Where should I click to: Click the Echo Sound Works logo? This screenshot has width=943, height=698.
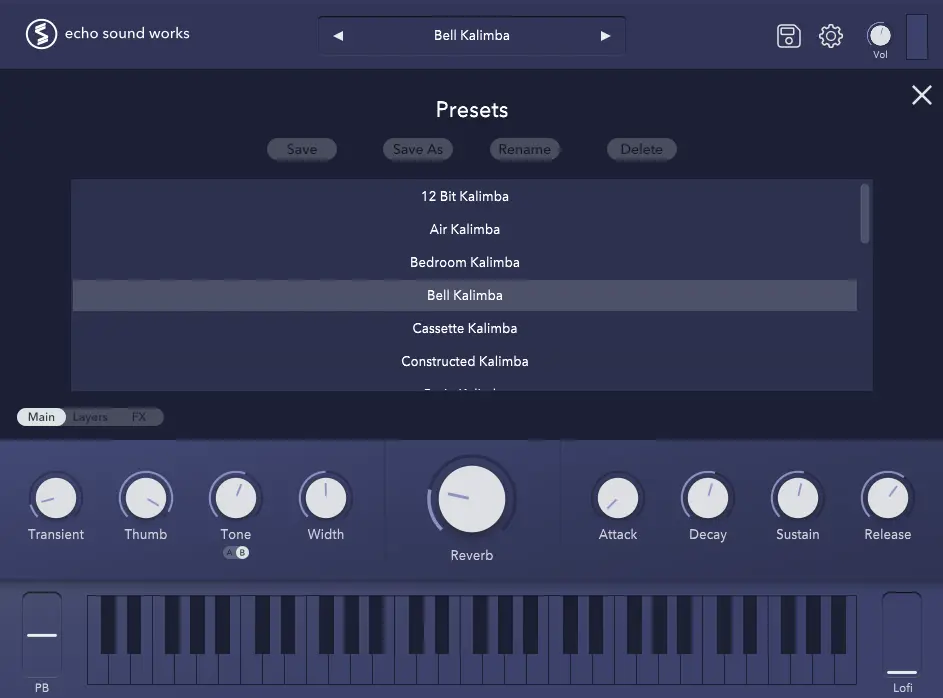pyautogui.click(x=41, y=34)
